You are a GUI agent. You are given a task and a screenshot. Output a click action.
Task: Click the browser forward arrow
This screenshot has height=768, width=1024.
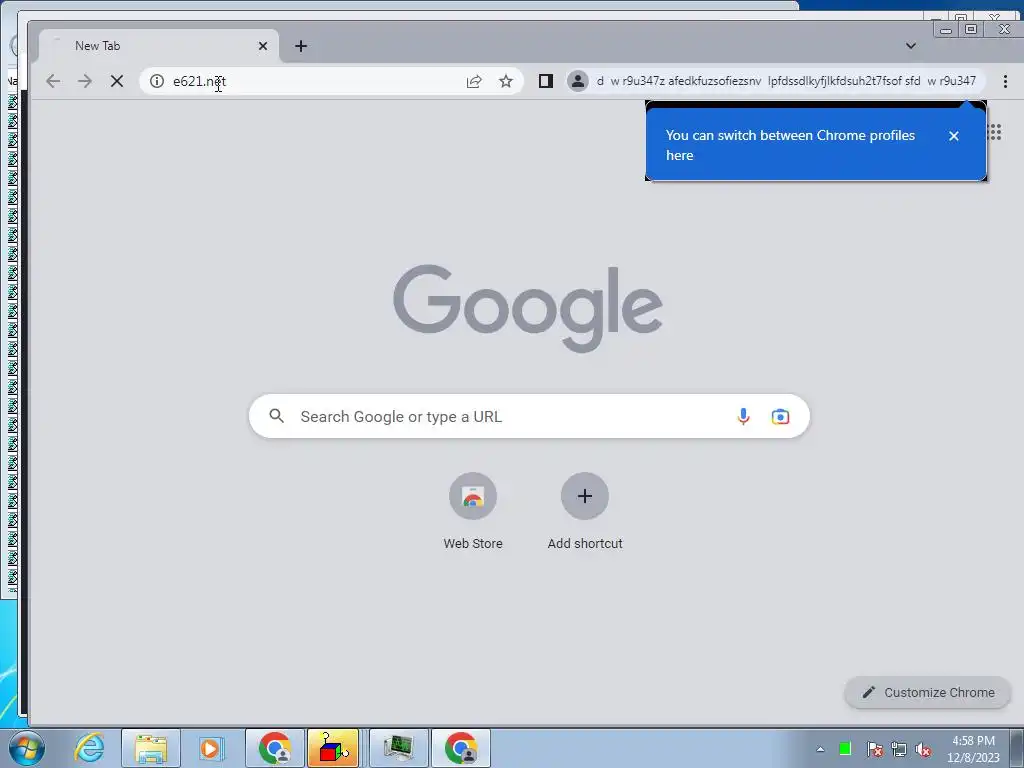click(85, 81)
